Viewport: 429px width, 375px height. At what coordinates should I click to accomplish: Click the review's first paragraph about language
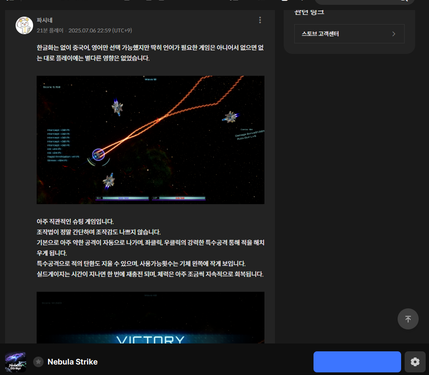tap(150, 53)
